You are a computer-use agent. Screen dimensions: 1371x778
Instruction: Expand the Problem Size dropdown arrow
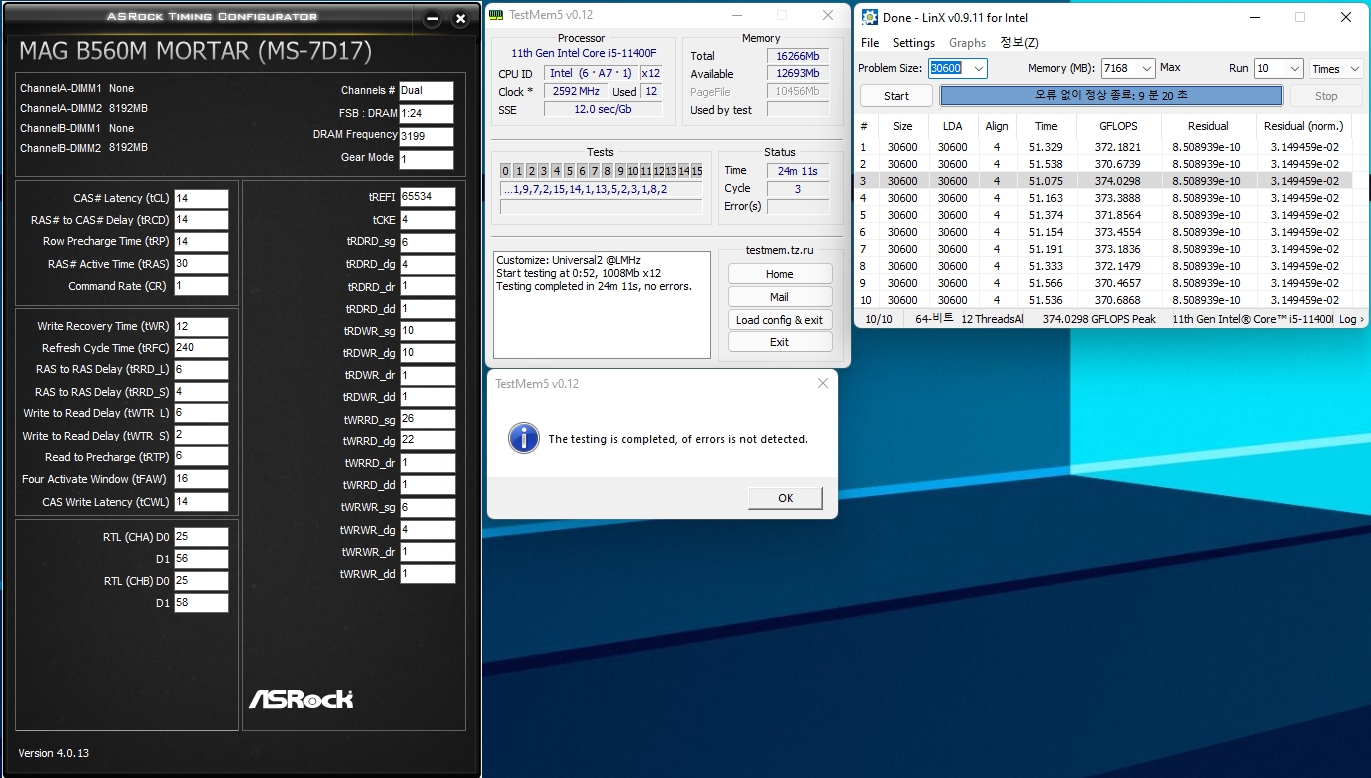click(x=978, y=69)
